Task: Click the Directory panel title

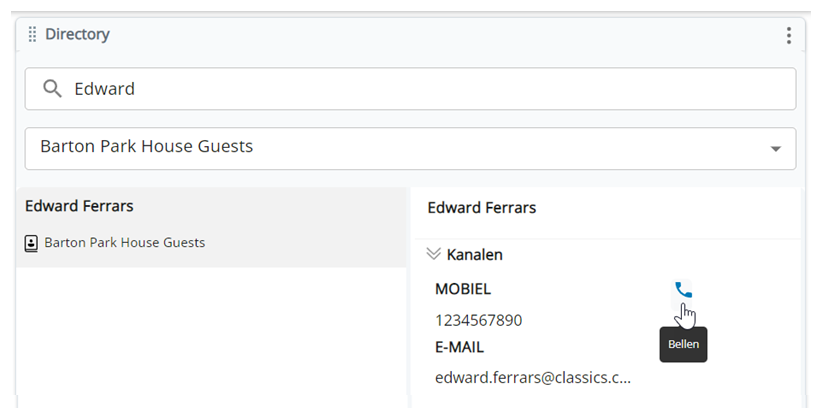Action: (77, 34)
